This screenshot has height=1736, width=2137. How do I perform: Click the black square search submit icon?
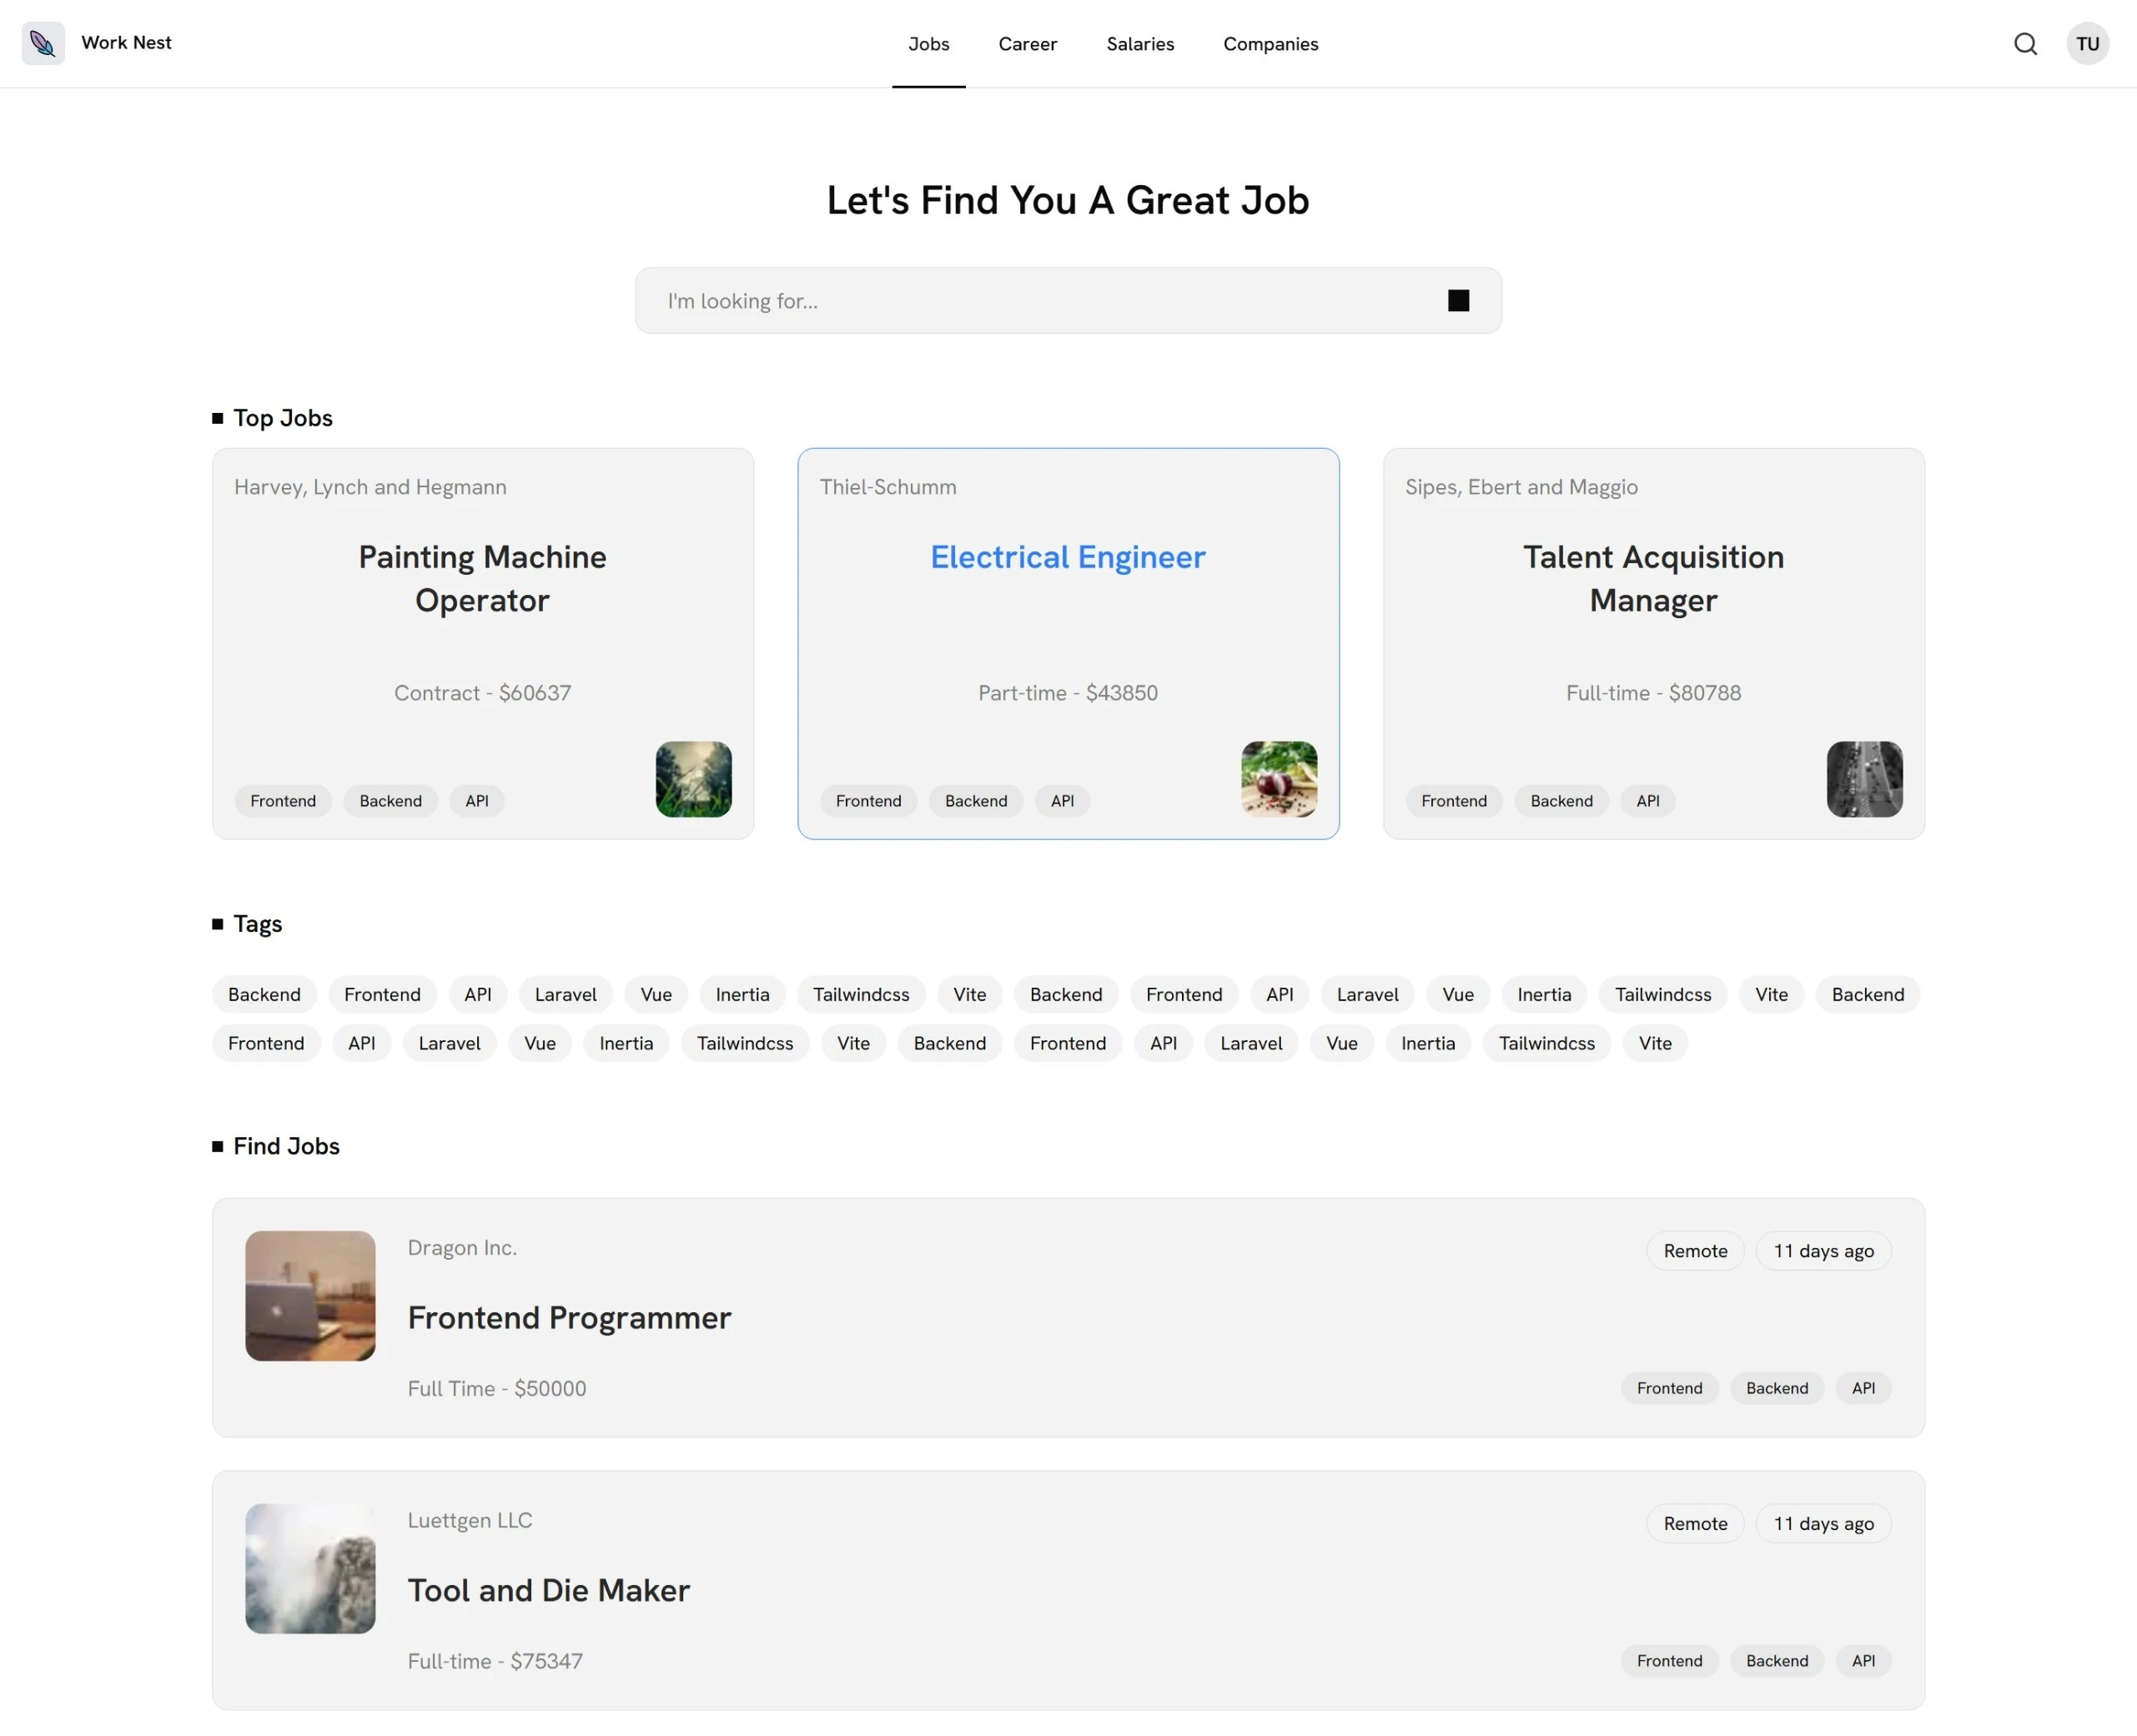1458,301
